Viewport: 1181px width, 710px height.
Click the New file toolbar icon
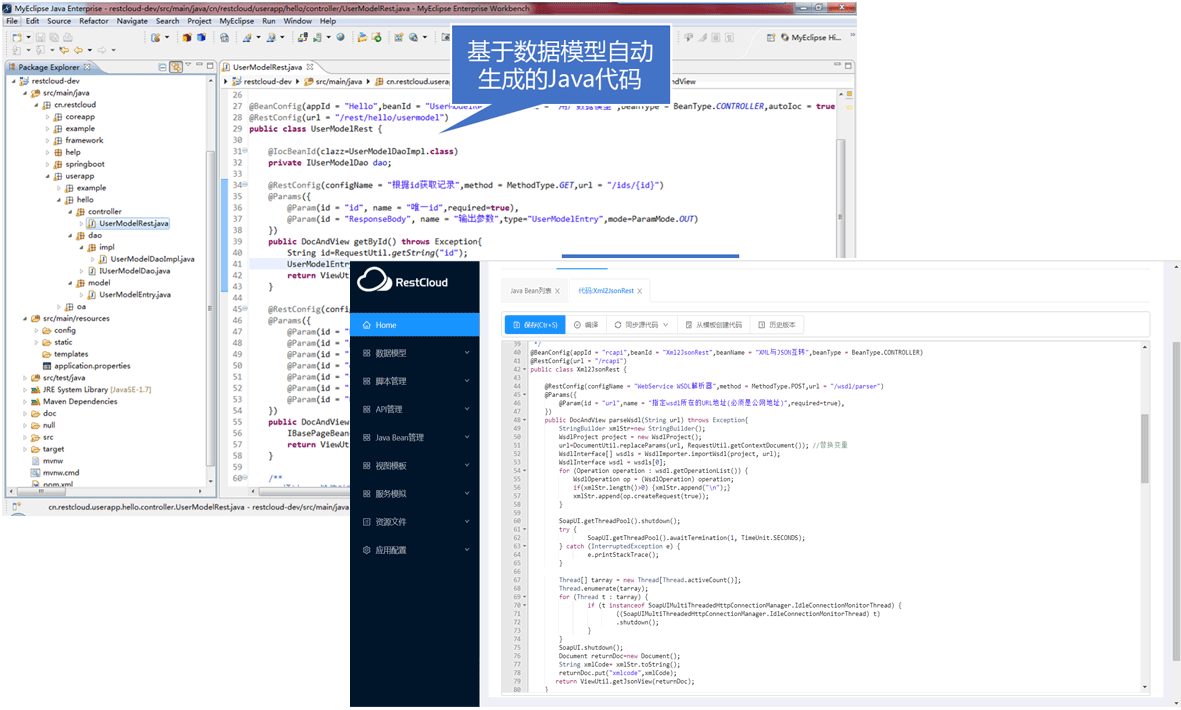(x=17, y=37)
